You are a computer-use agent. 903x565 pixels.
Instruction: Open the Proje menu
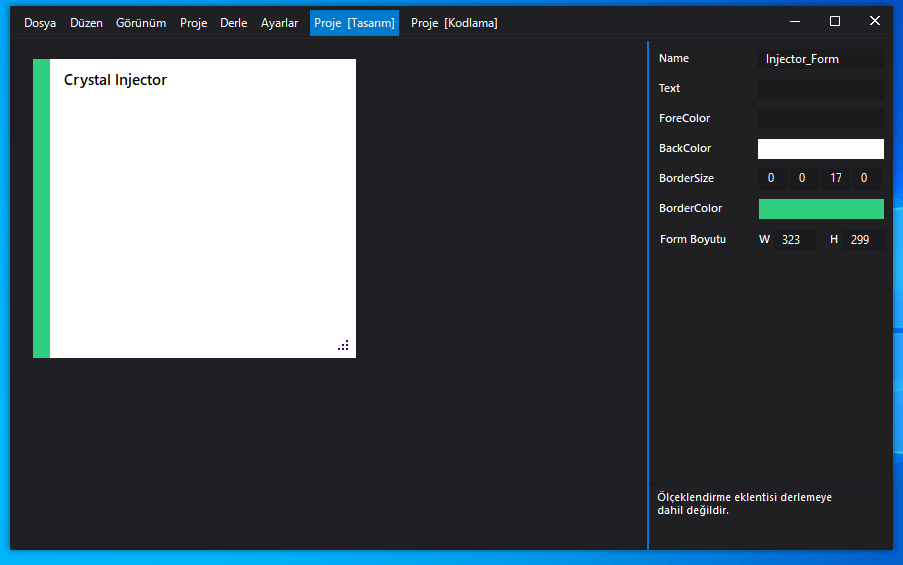tap(194, 23)
